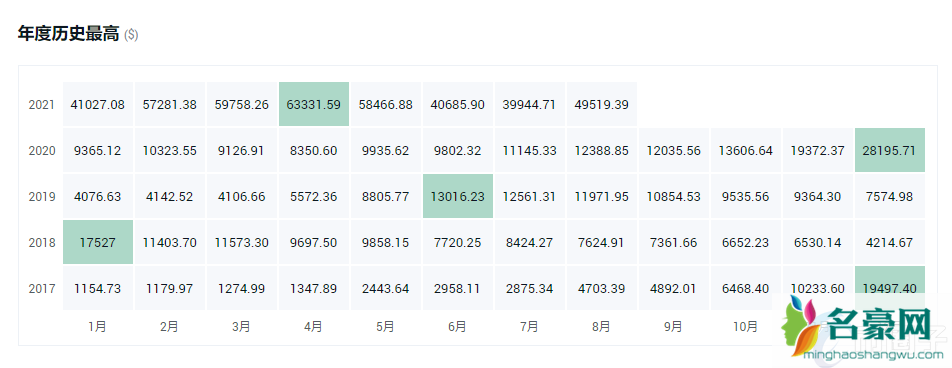Click the 10月 column label
952x368 pixels.
(x=746, y=327)
